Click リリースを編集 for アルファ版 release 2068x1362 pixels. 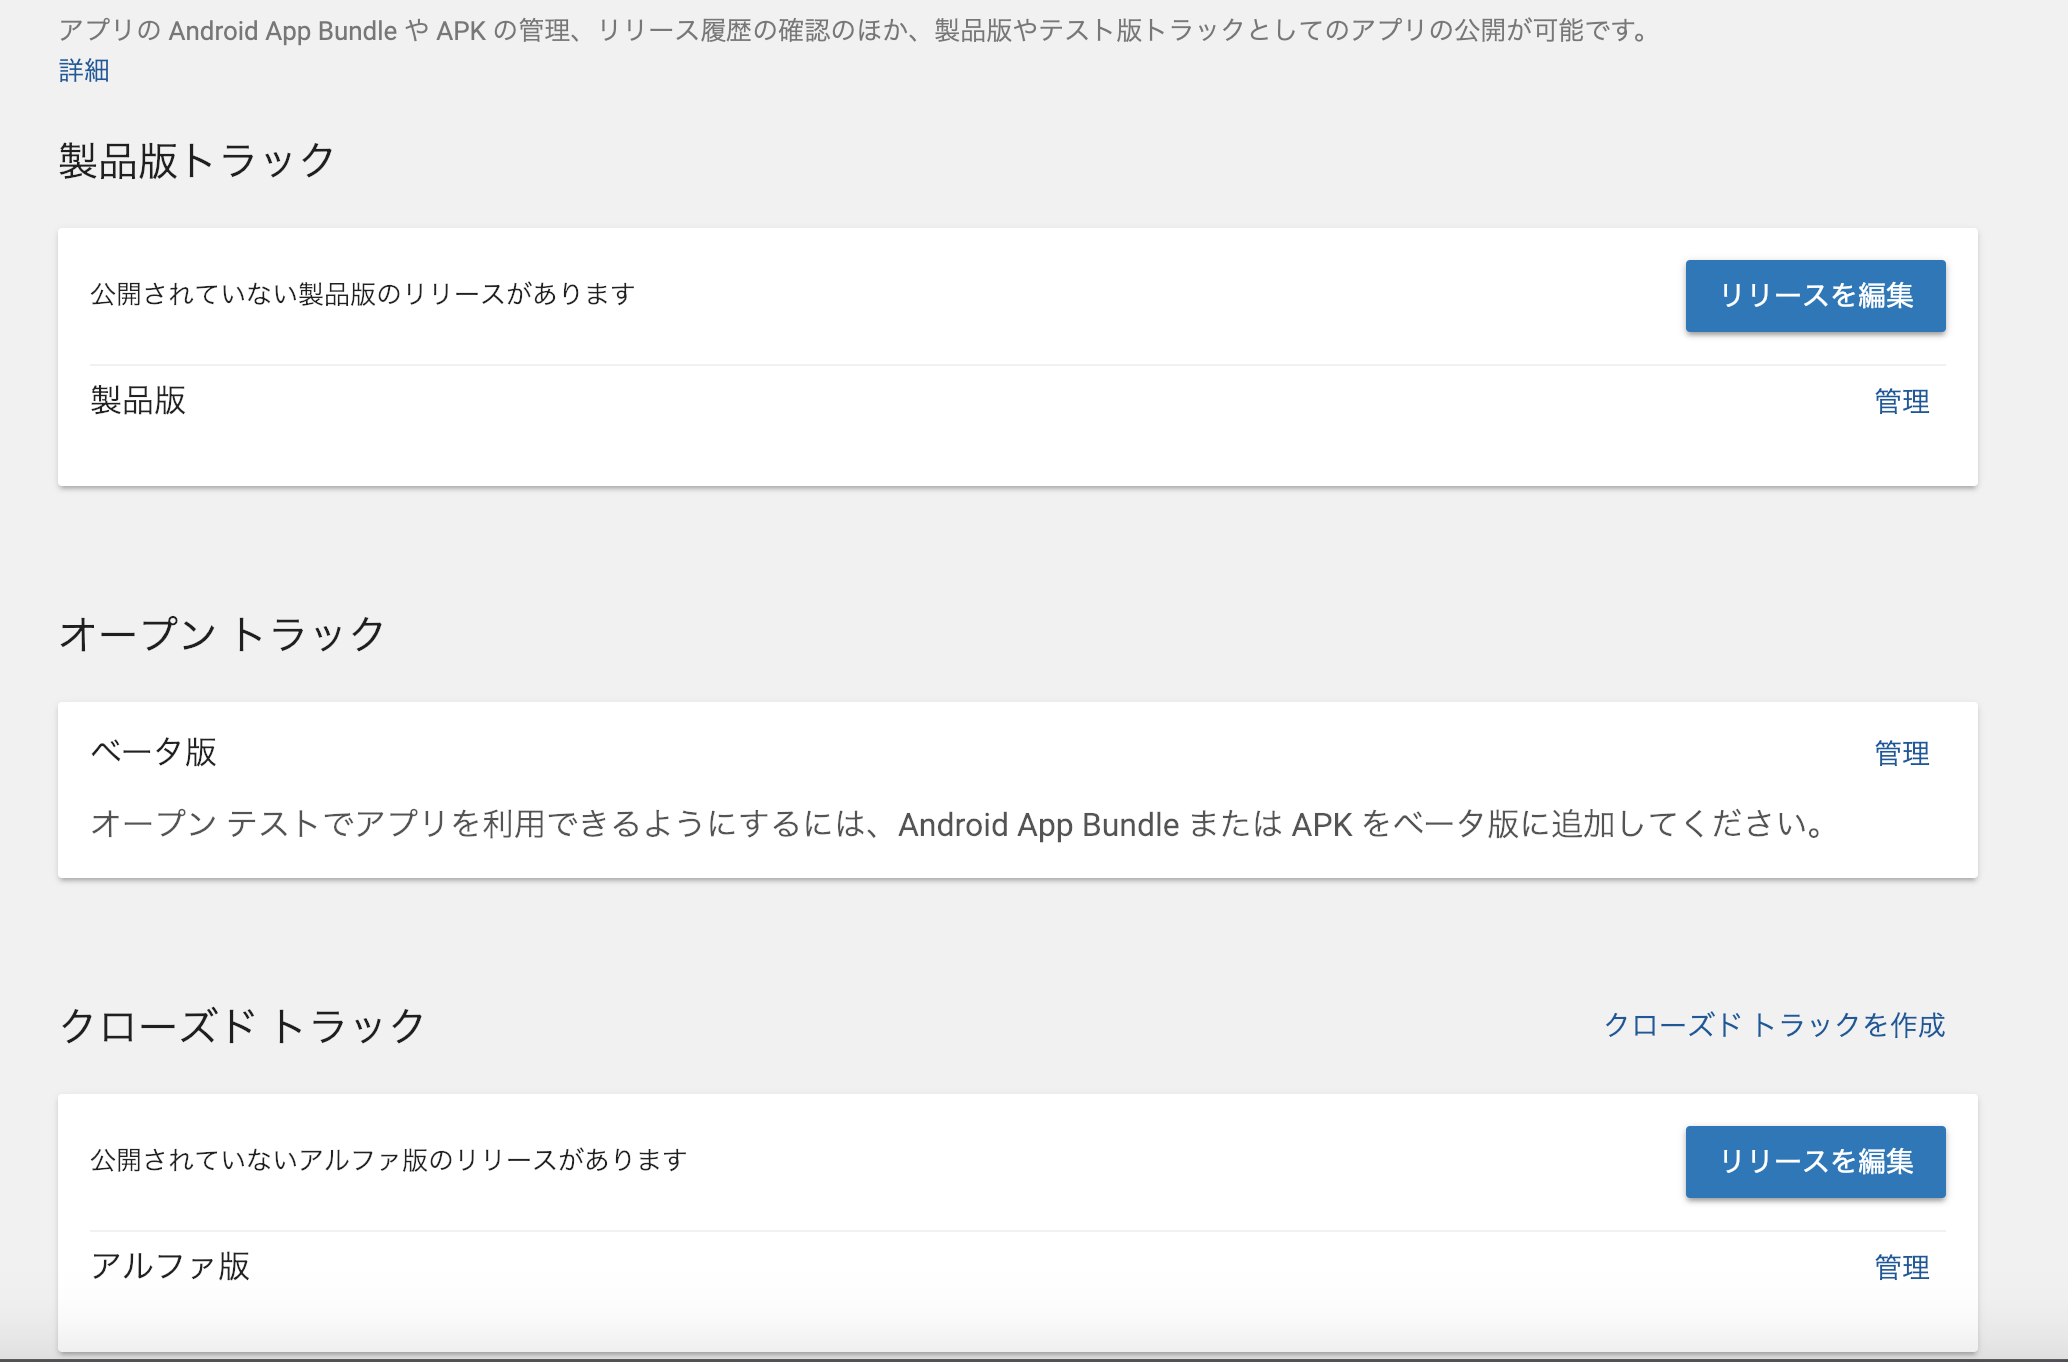[x=1815, y=1162]
